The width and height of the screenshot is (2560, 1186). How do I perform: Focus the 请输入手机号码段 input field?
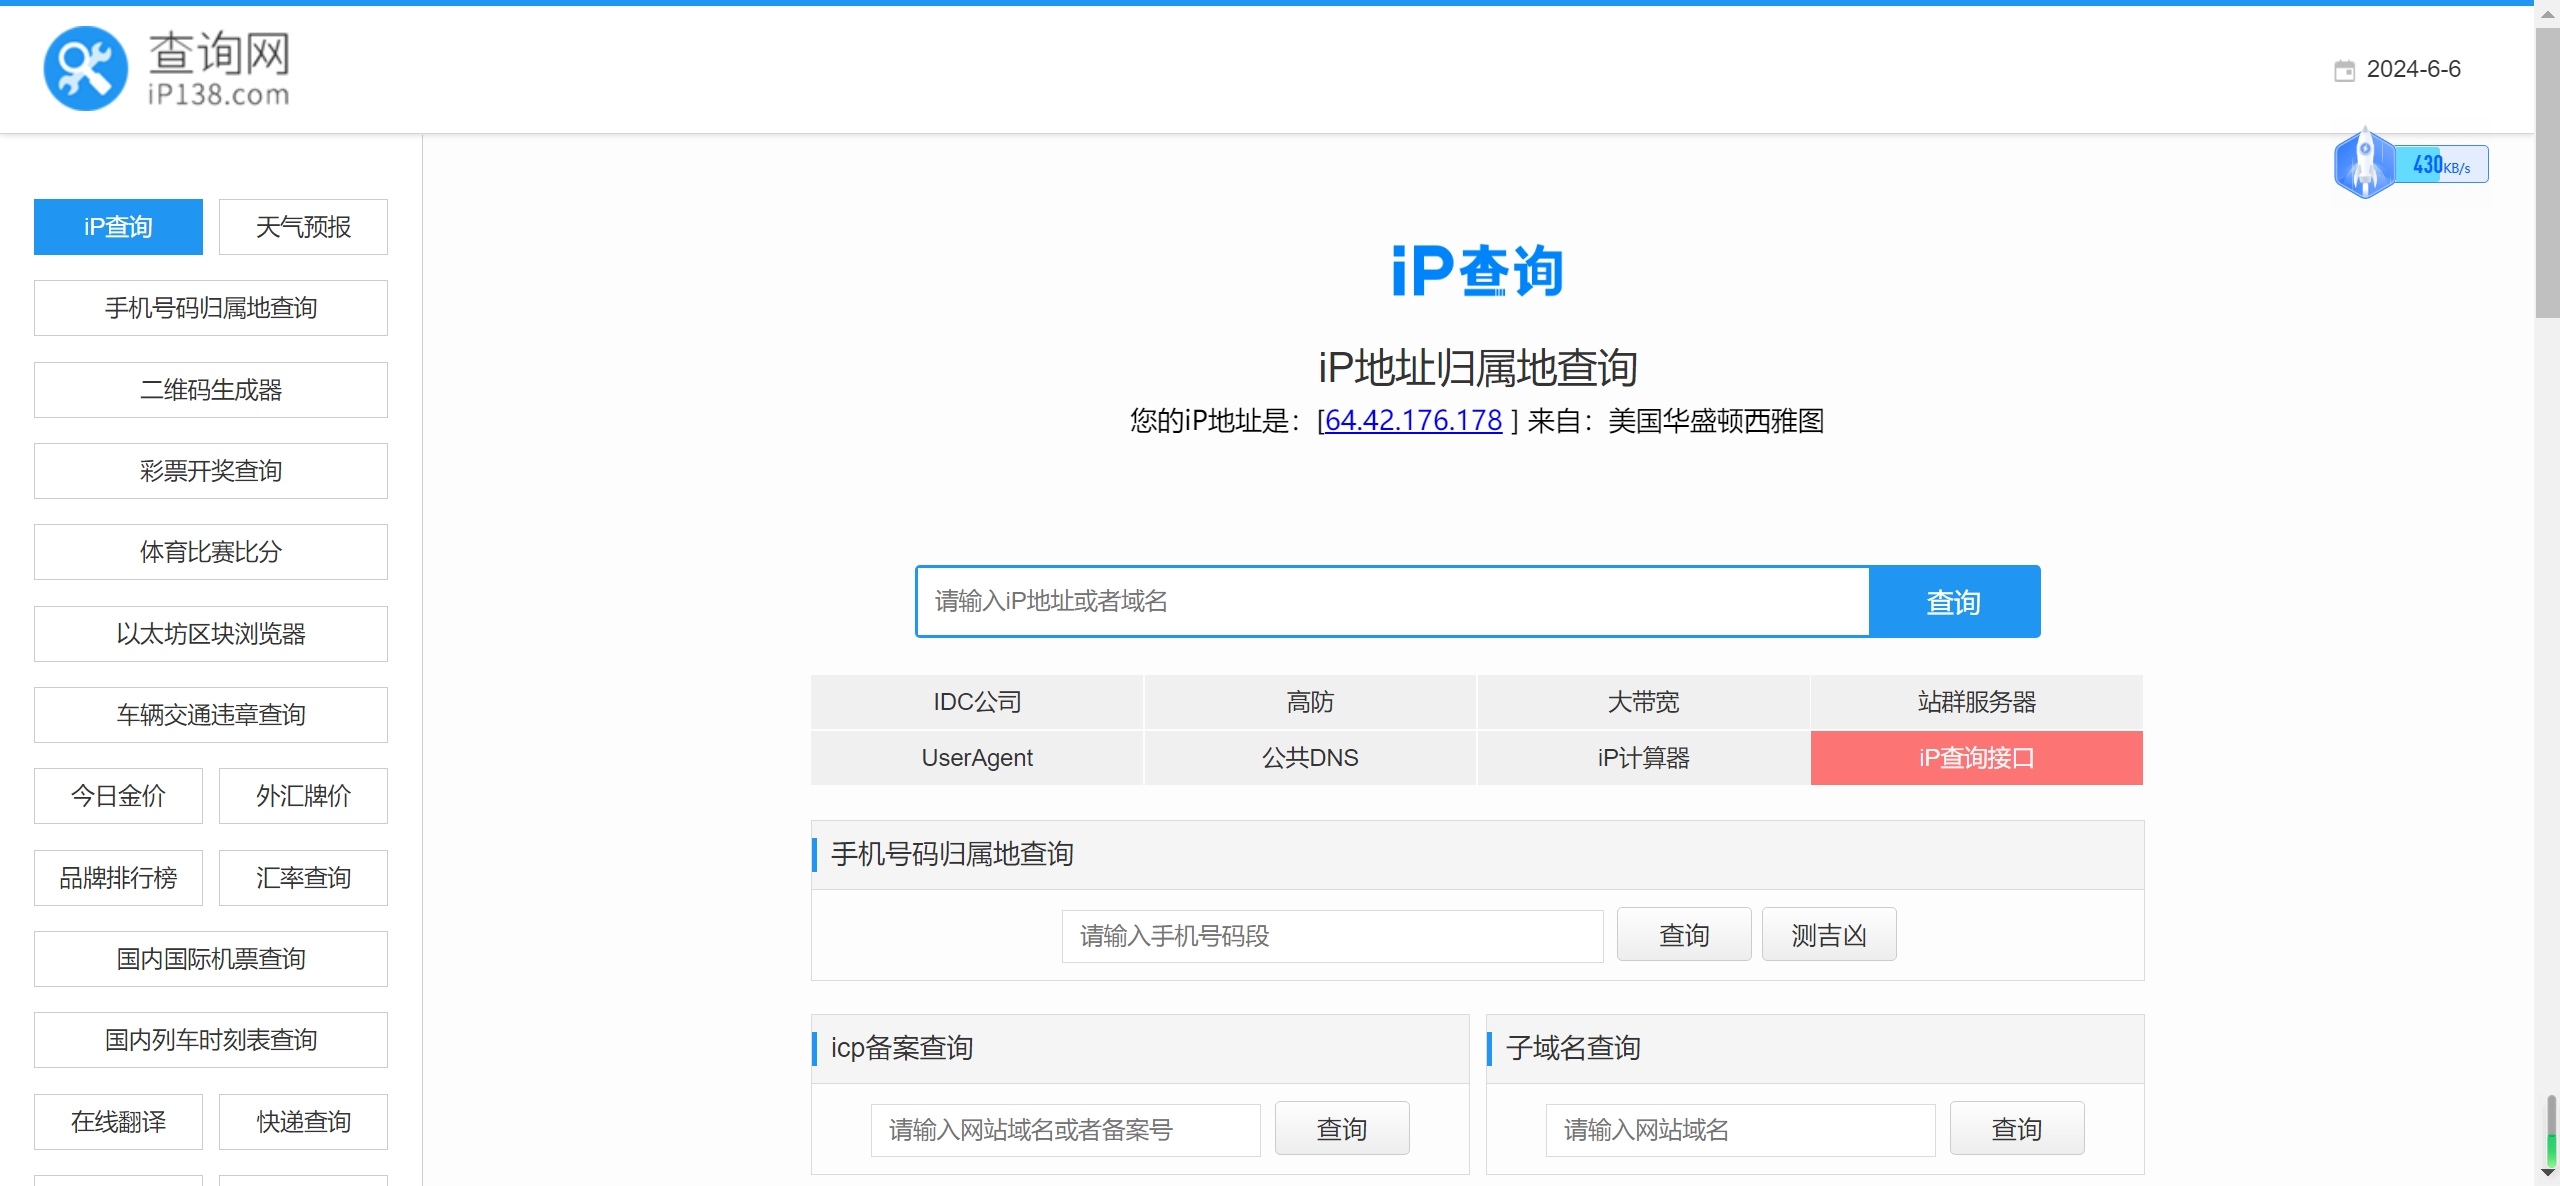[1332, 936]
